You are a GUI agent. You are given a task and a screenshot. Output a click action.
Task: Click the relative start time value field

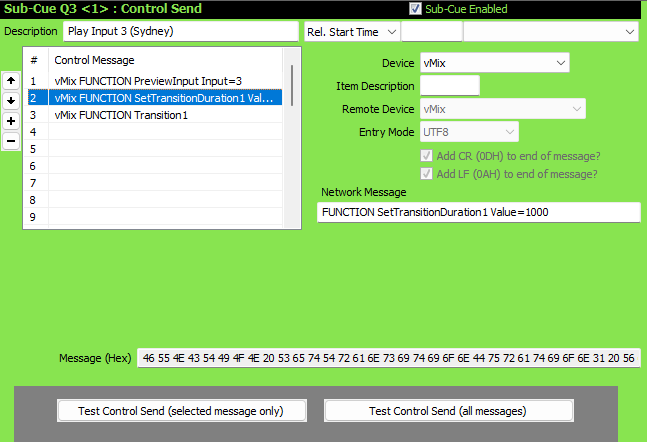(x=432, y=32)
